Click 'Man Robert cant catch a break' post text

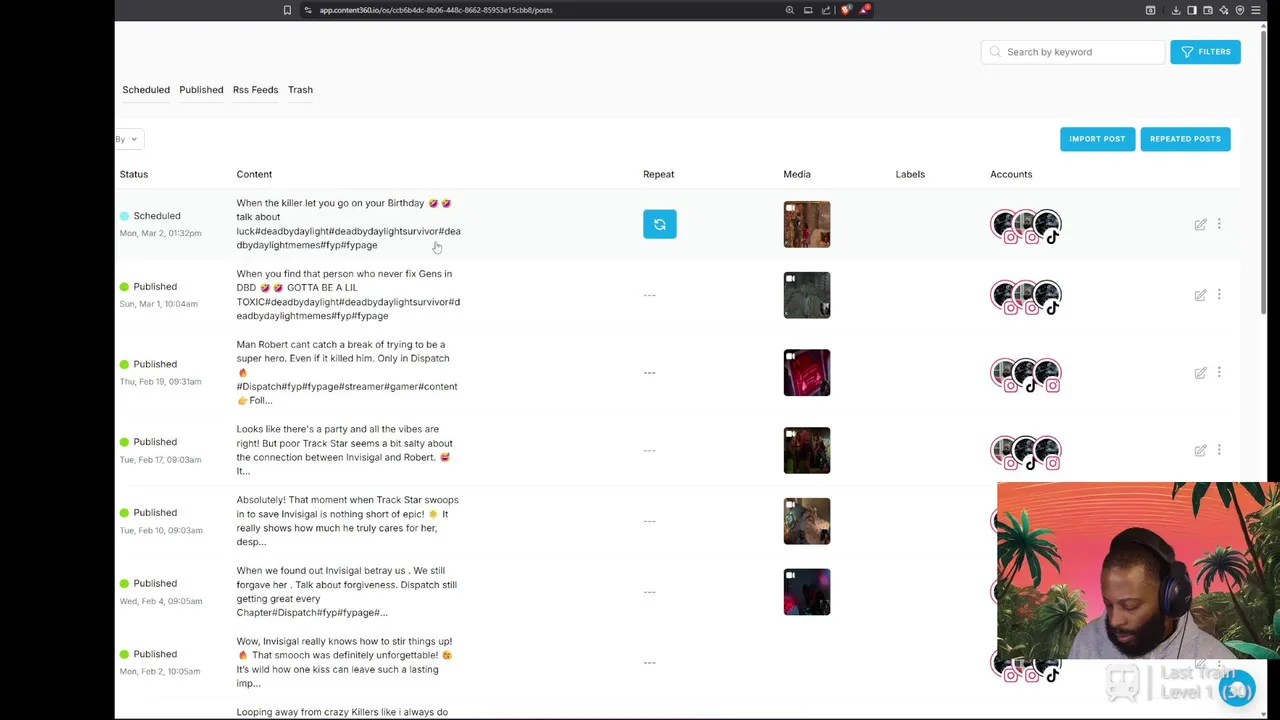point(347,372)
